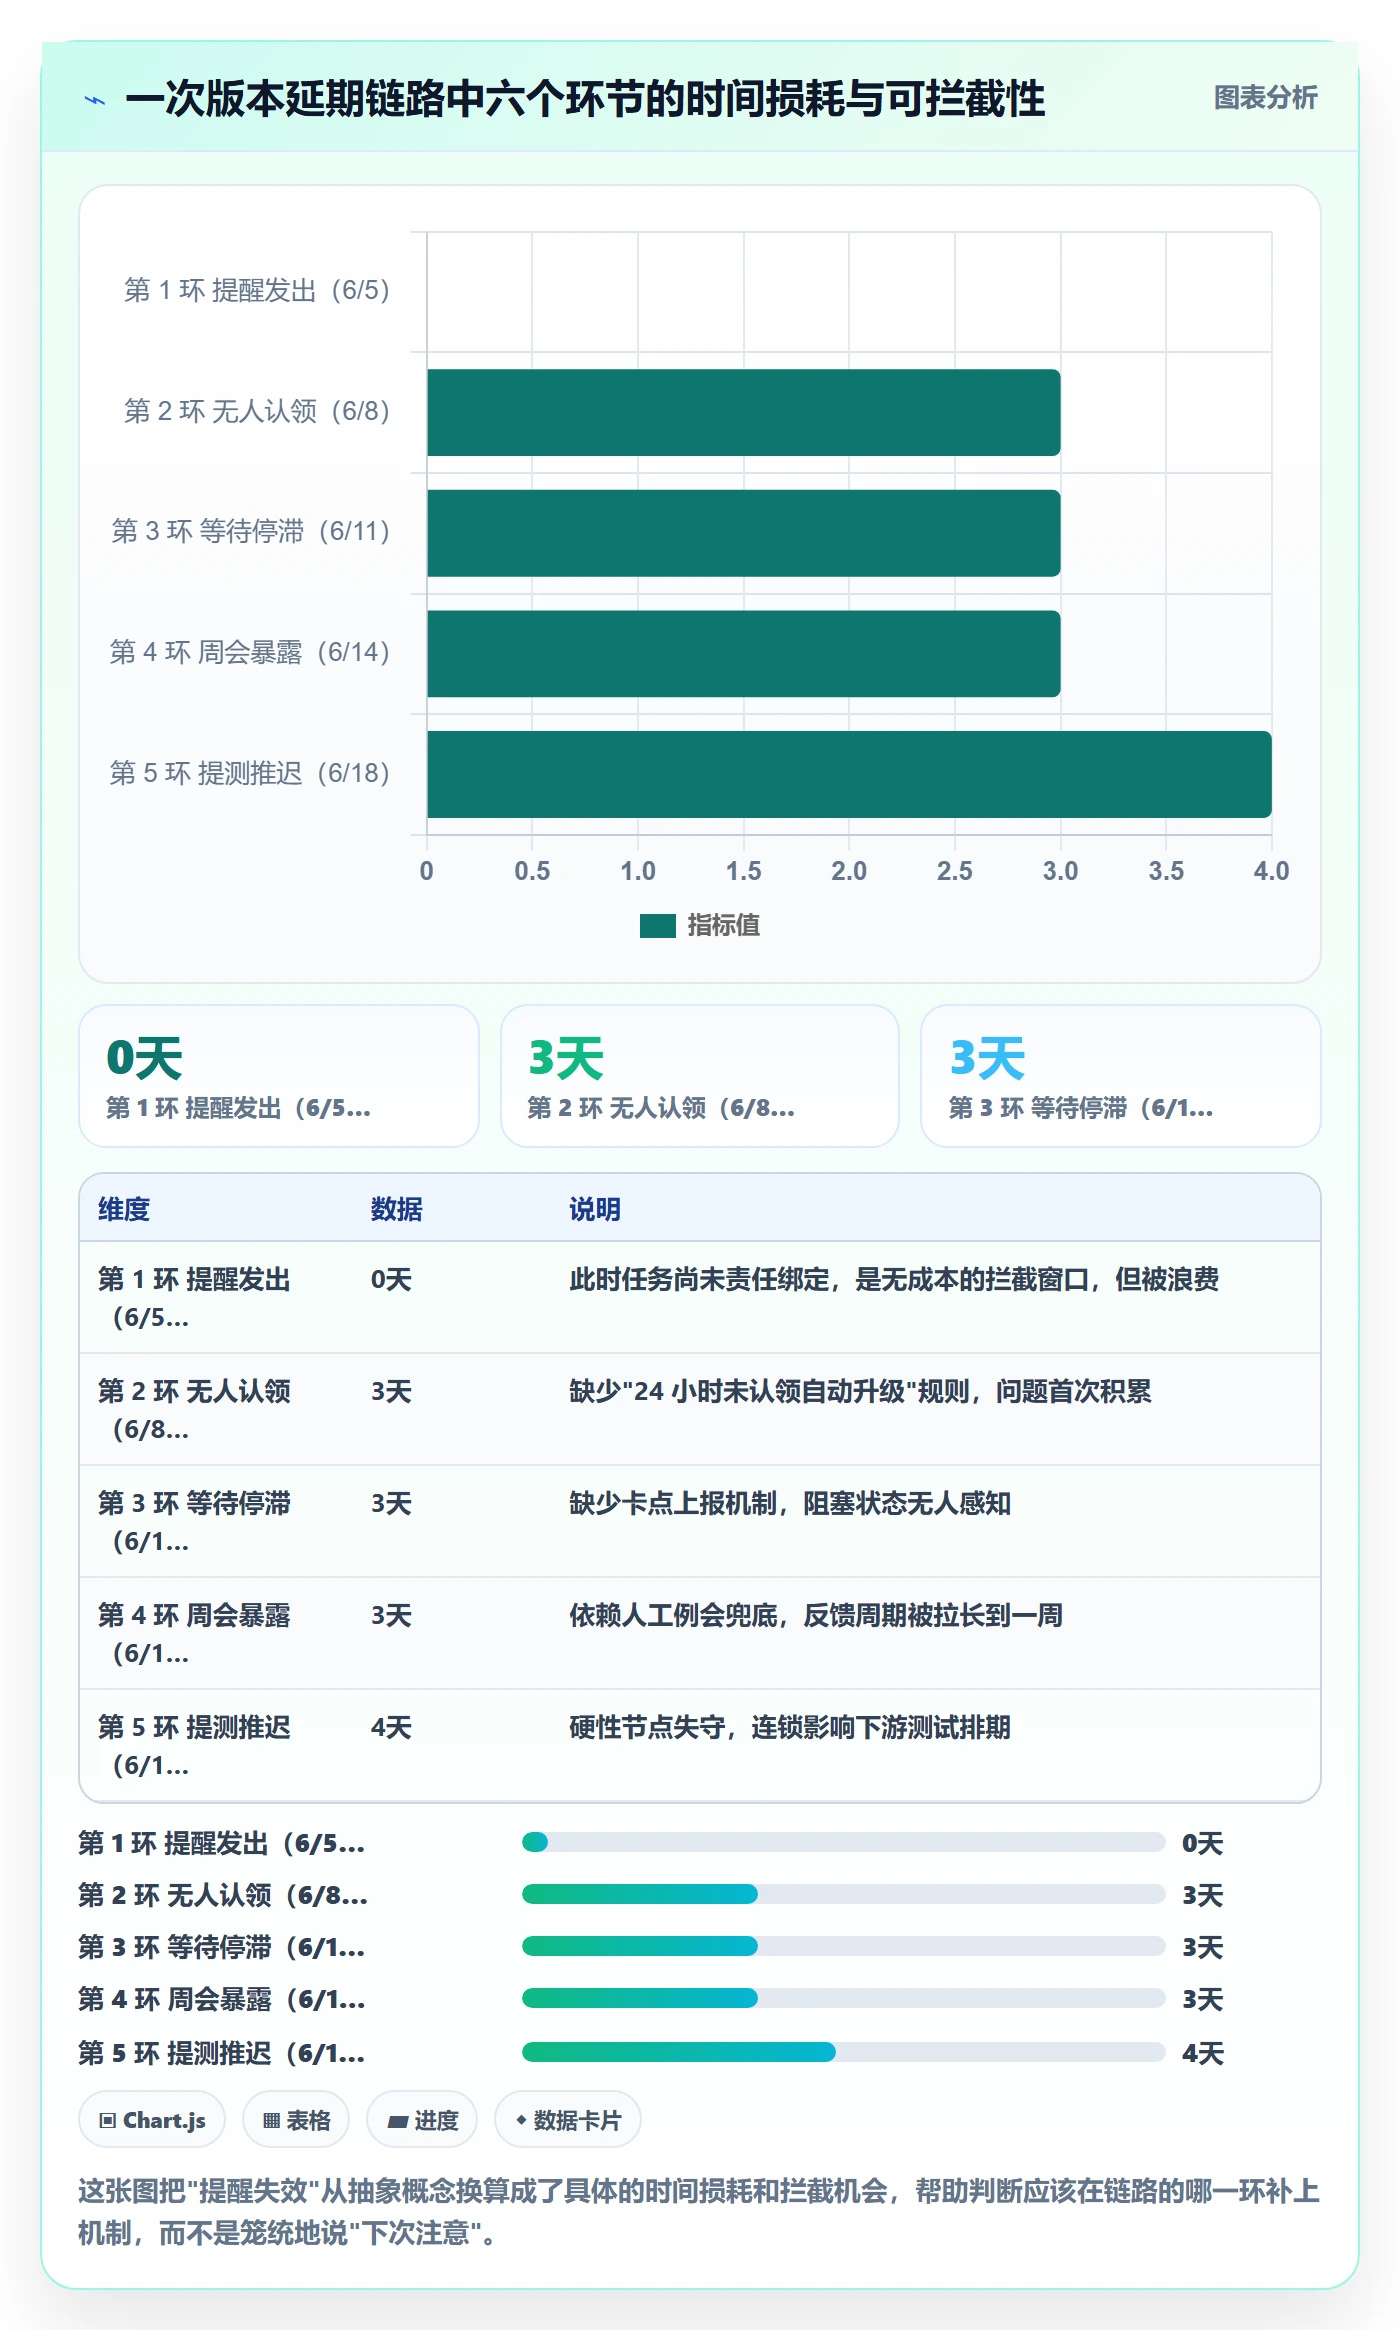Viewport: 1400px width, 2330px height.
Task: Click the 第 1 环 提醒发出（6/5） axis label
Action: pos(256,291)
